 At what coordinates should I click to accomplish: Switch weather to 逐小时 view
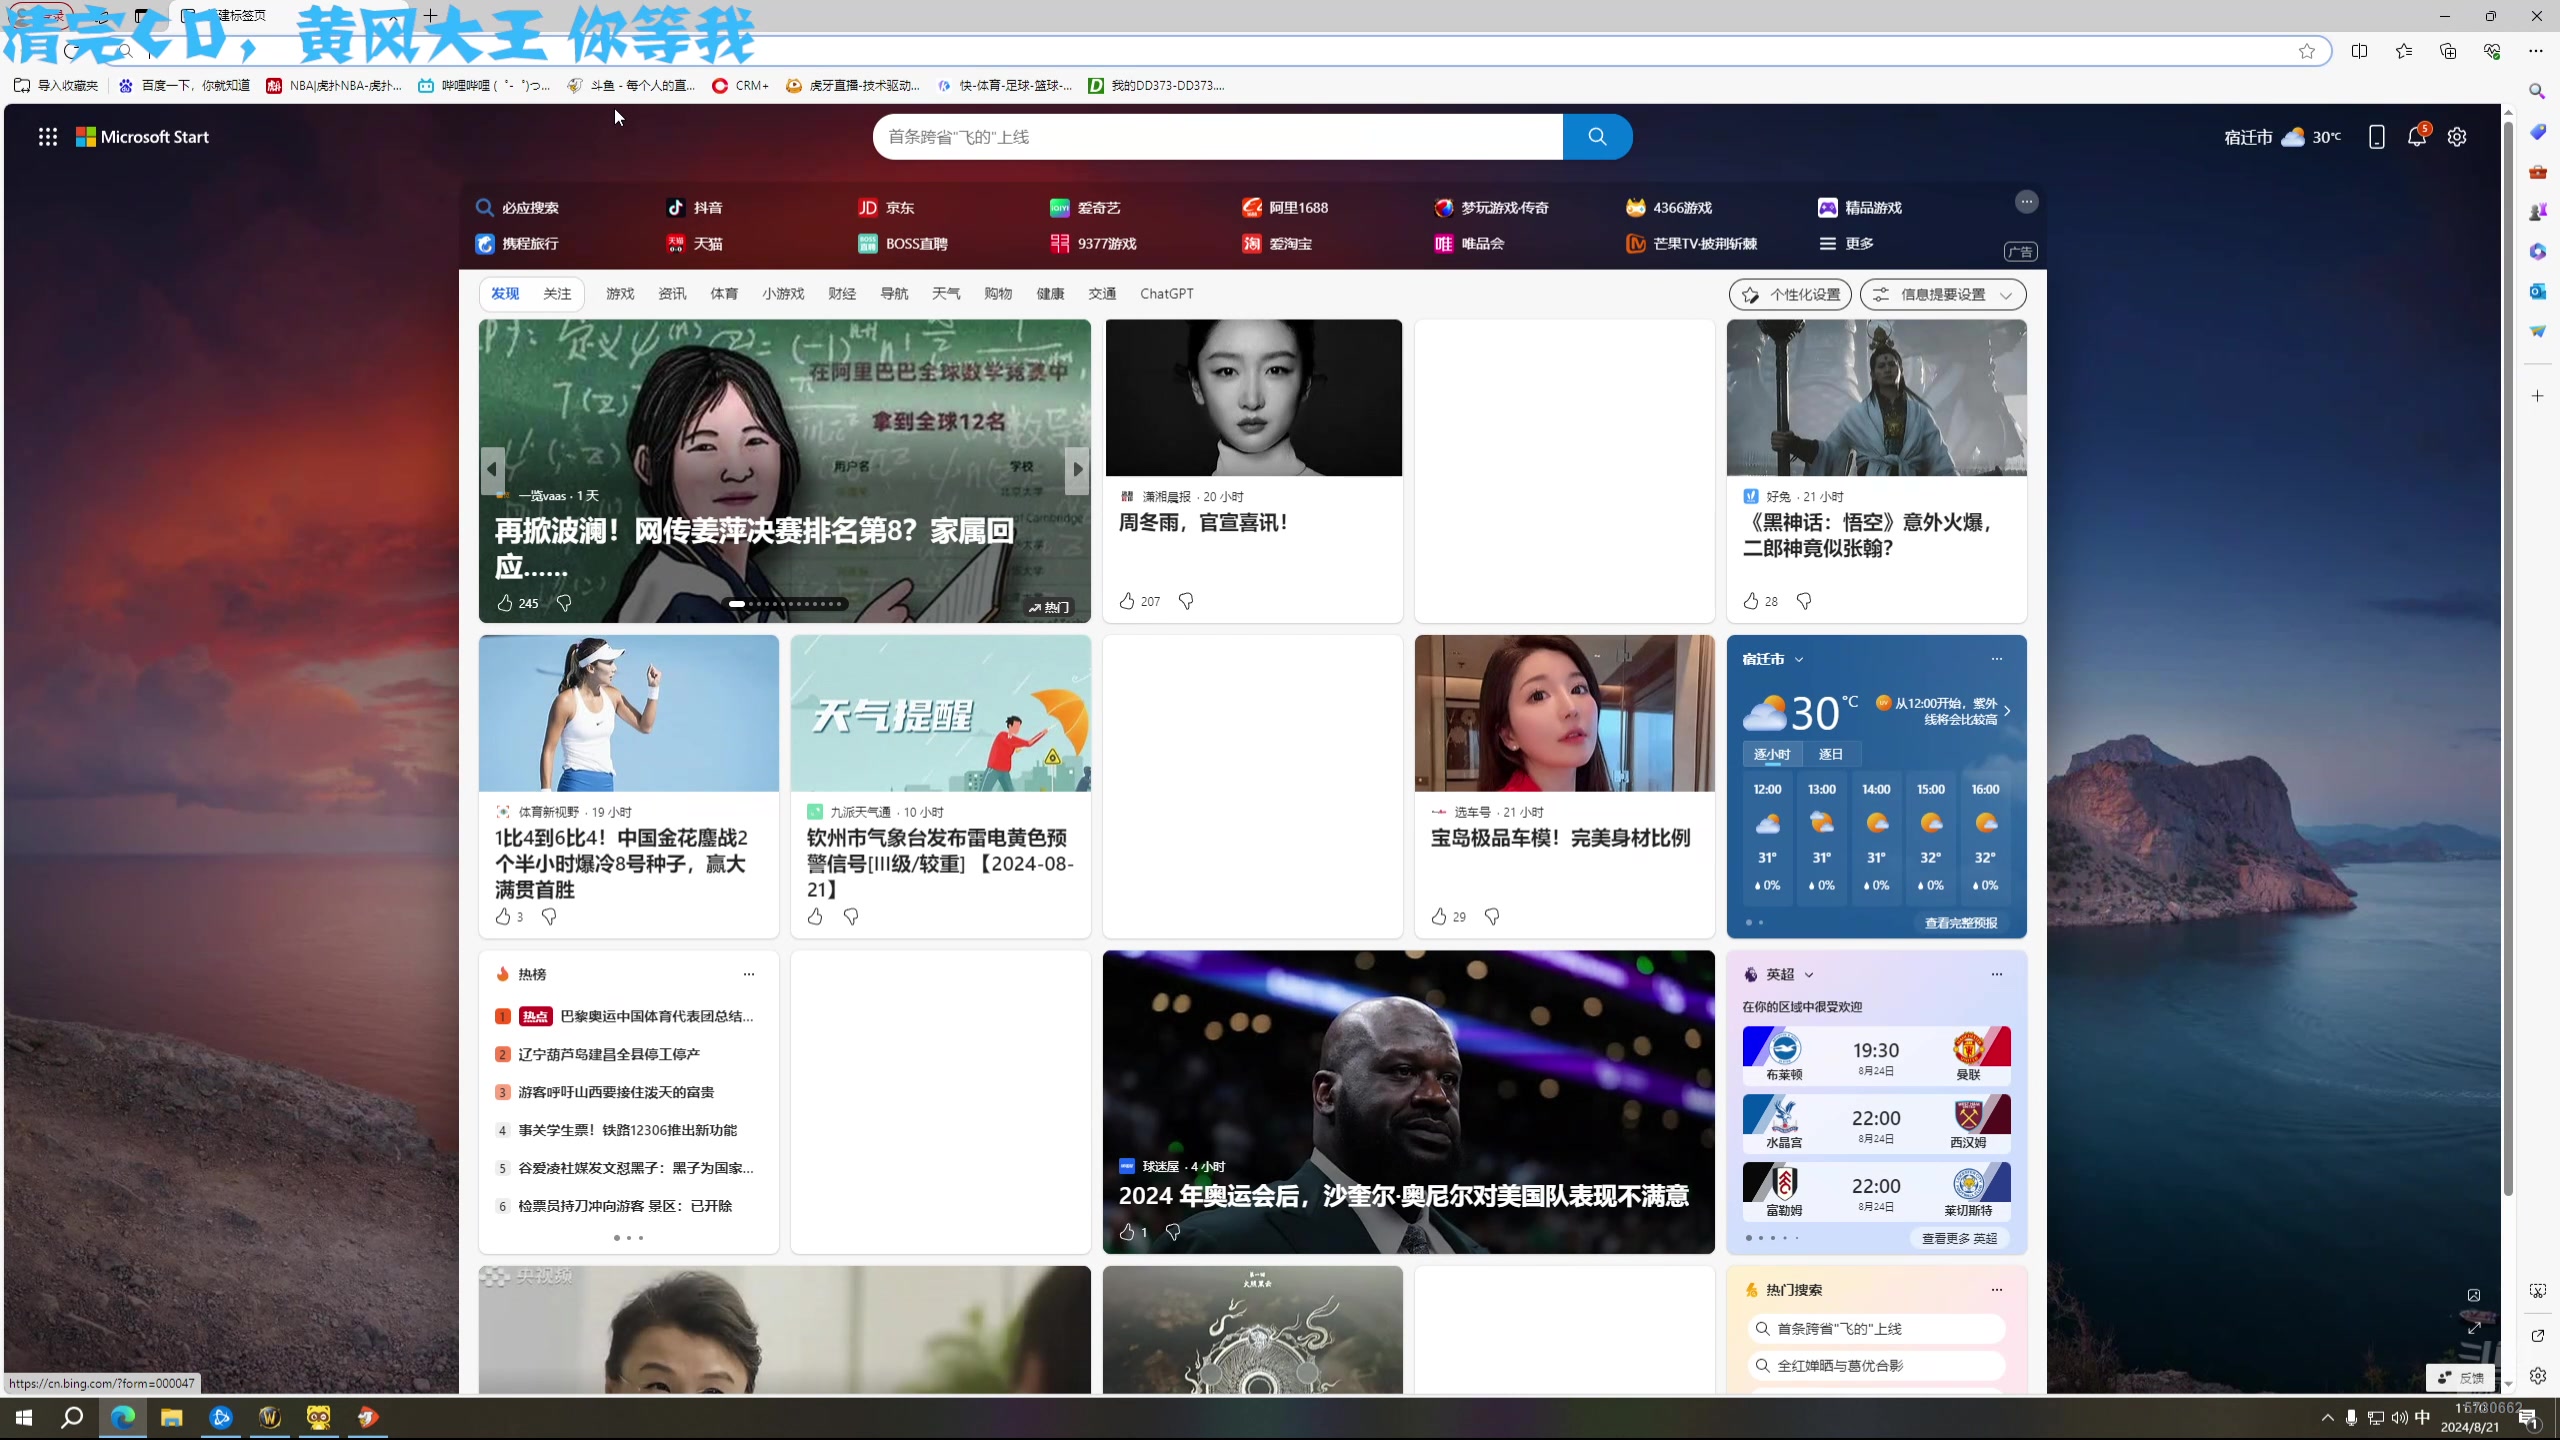[1771, 754]
